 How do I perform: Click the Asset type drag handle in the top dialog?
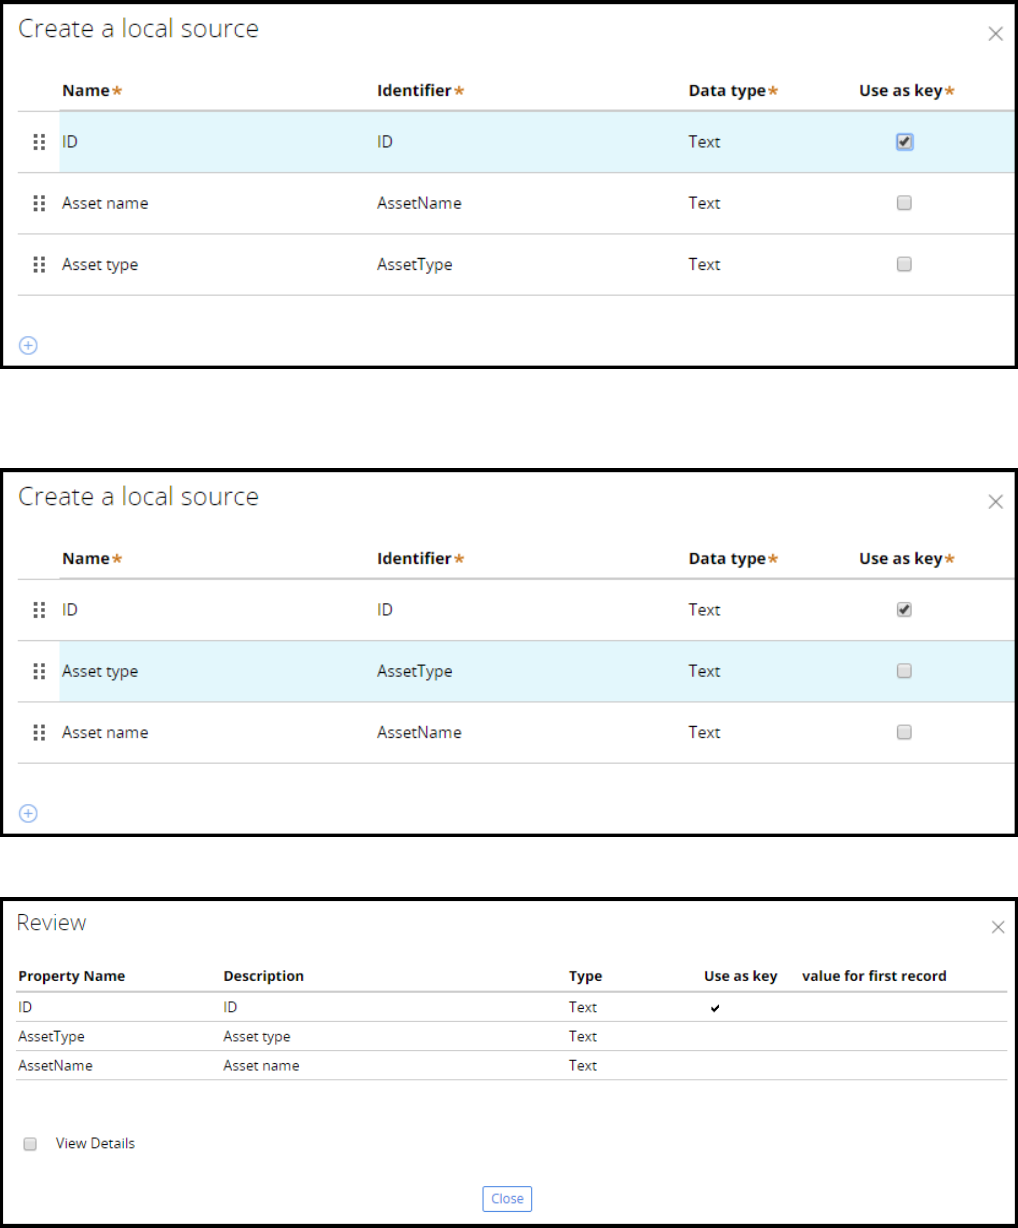pos(39,265)
